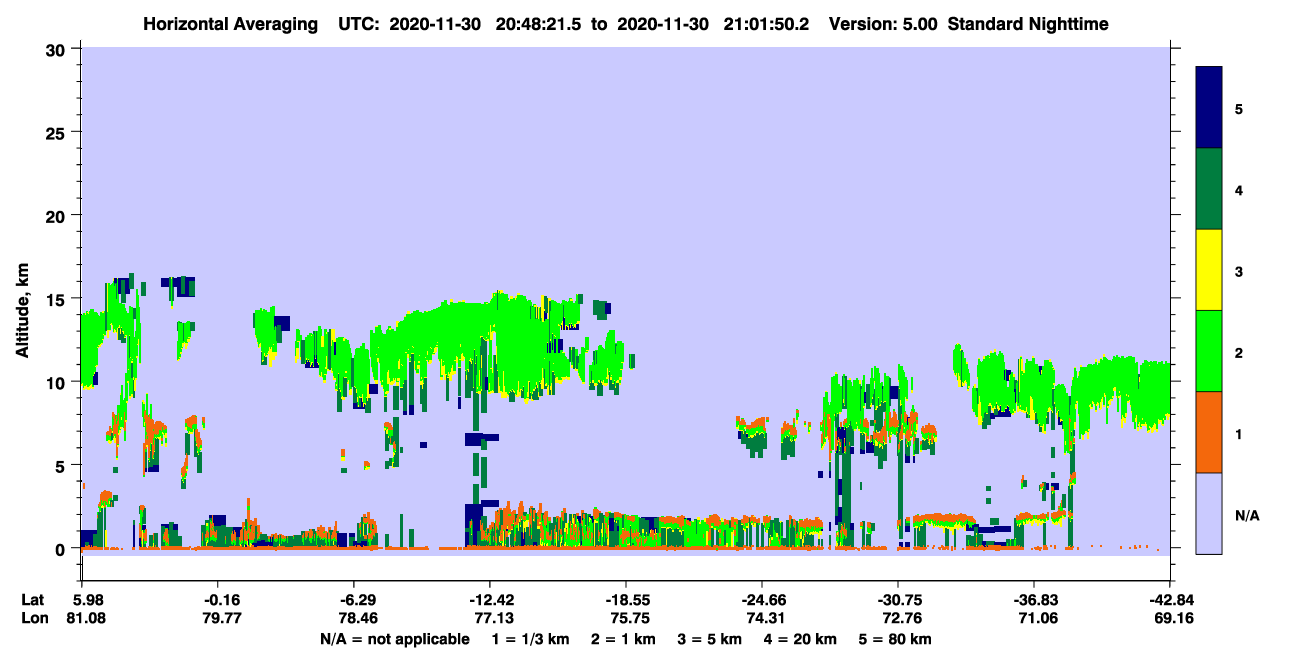Click the longitude value '72.76'
Image resolution: width=1300 pixels, height=667 pixels.
903,618
